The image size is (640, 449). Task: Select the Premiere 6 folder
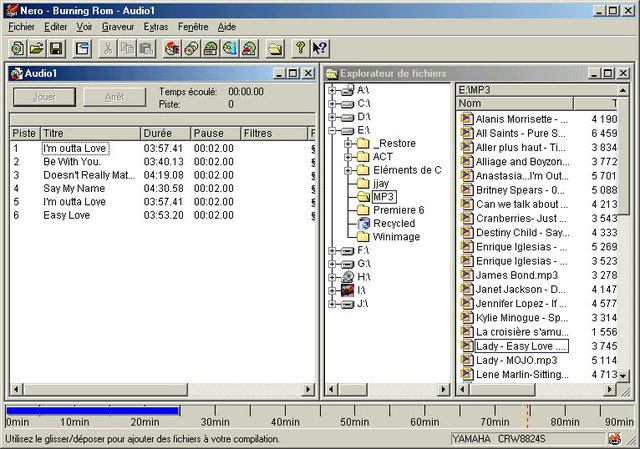coord(398,210)
